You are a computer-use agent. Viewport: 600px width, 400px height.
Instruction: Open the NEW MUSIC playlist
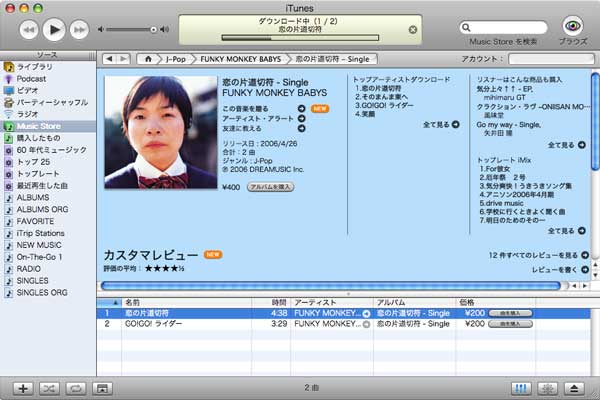48,245
